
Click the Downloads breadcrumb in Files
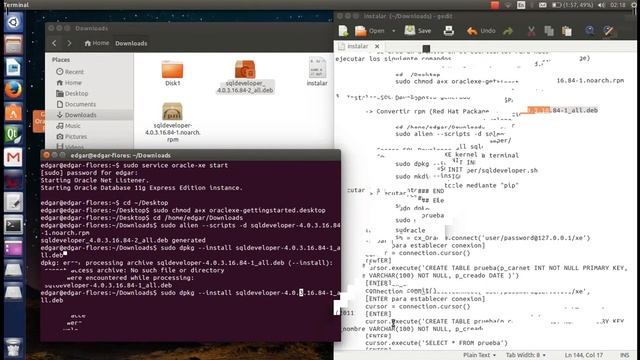(x=131, y=43)
